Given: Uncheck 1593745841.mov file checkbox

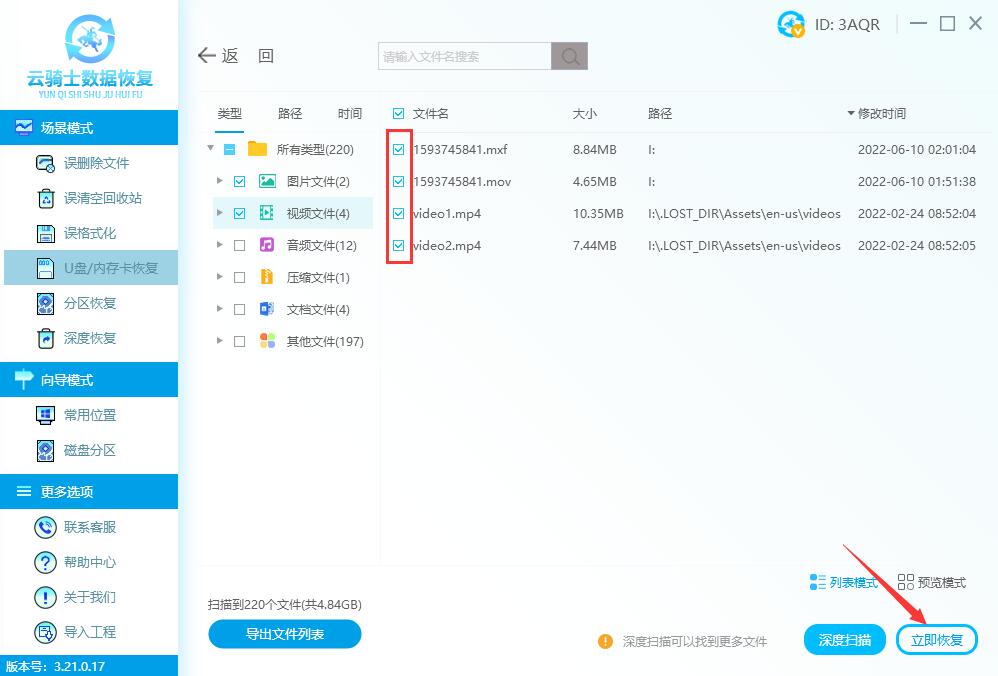Looking at the screenshot, I should click(398, 181).
